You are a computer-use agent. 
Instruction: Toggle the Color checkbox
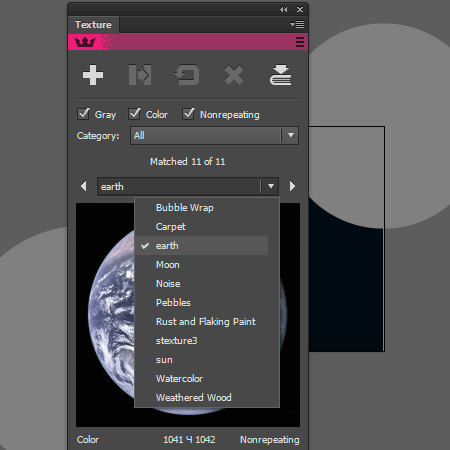tap(134, 114)
